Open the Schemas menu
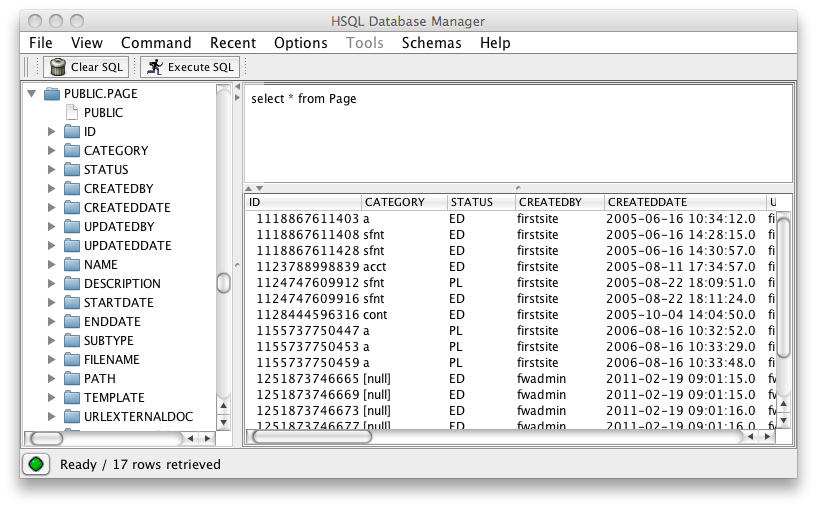Image resolution: width=817 pixels, height=508 pixels. (431, 43)
